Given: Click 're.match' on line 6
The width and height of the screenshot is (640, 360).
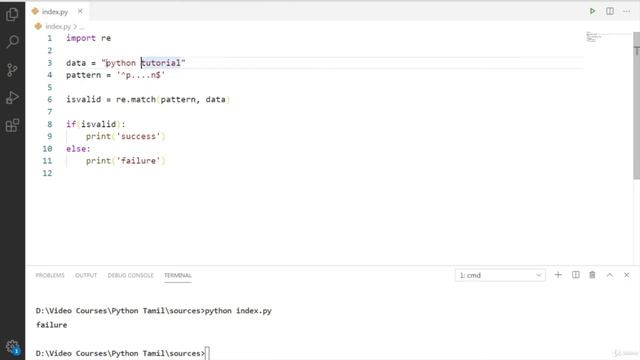Looking at the screenshot, I should tap(136, 100).
